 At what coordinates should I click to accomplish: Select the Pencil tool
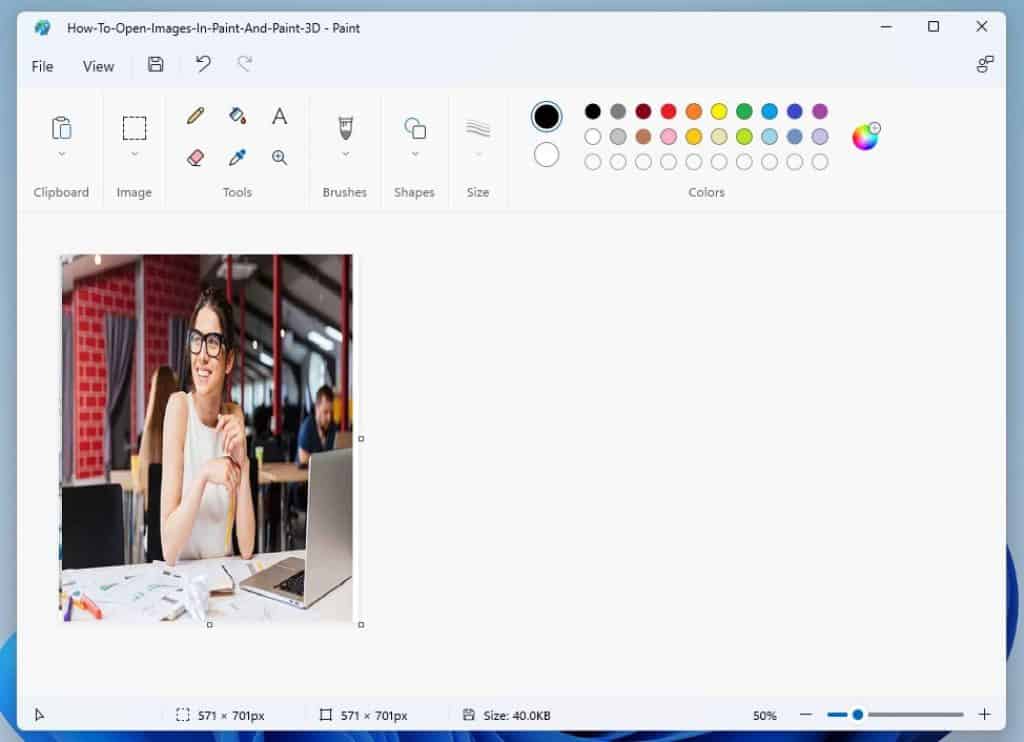[x=195, y=116]
